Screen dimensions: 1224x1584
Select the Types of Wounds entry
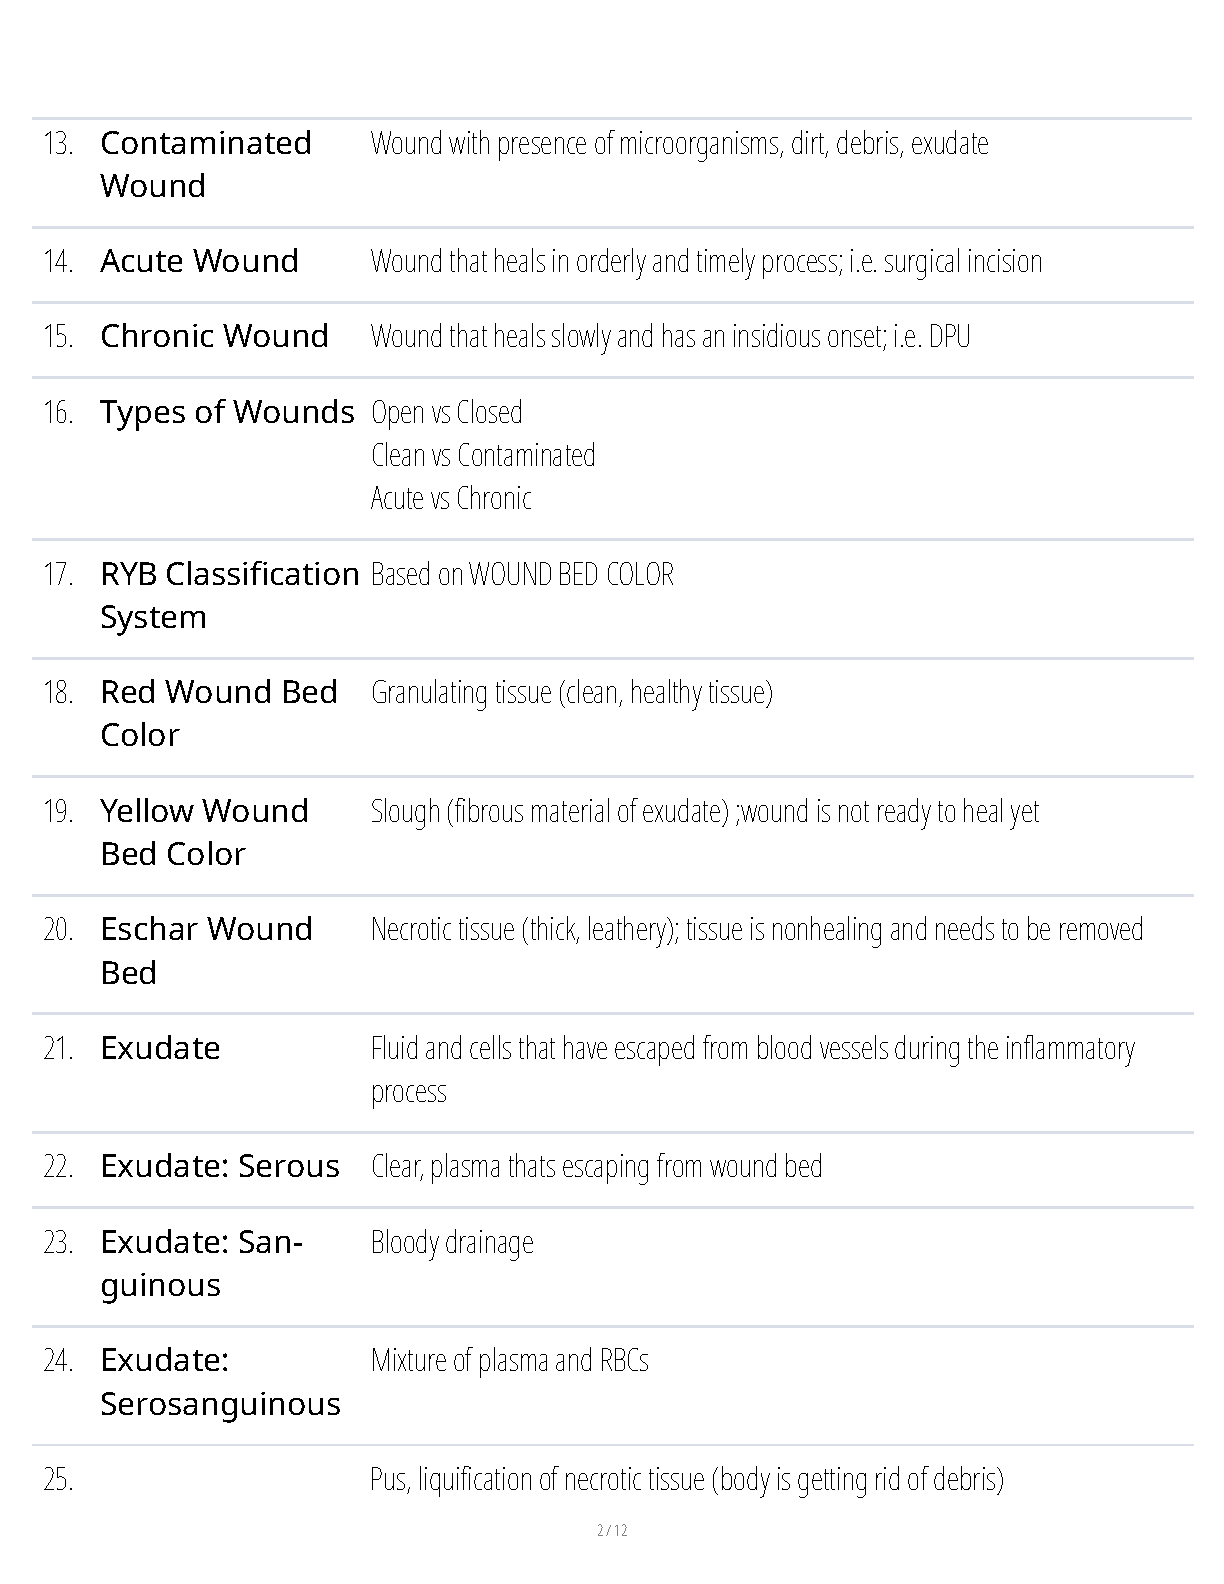(227, 412)
